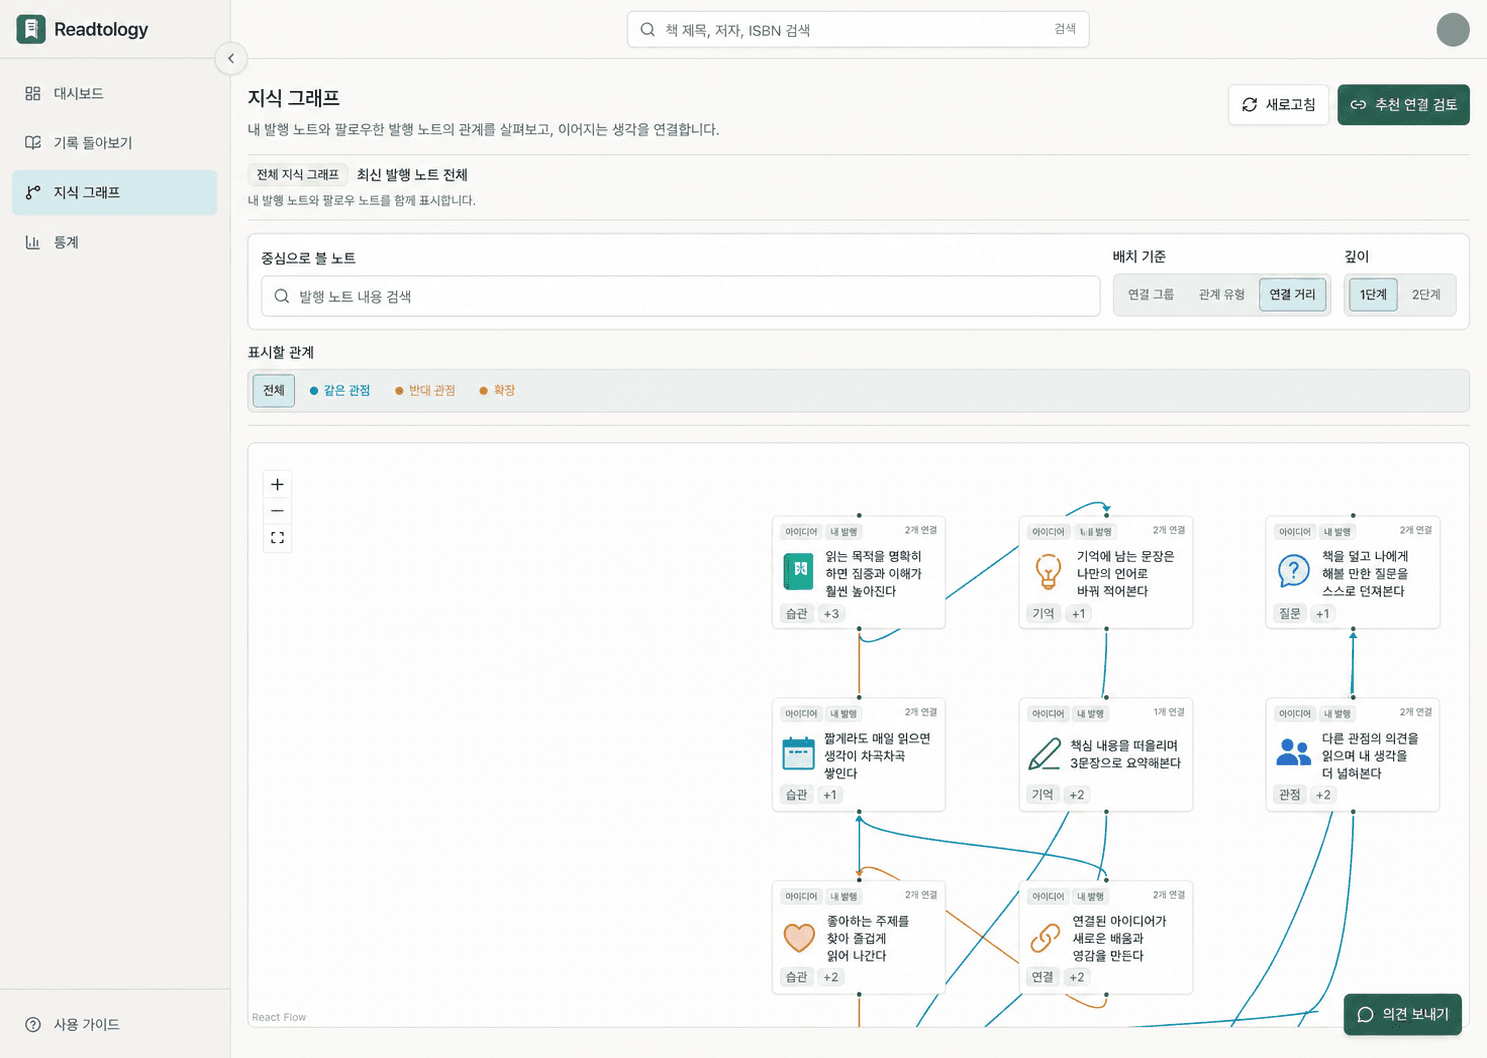
Task: Click the 새로고침 button
Action: (x=1278, y=104)
